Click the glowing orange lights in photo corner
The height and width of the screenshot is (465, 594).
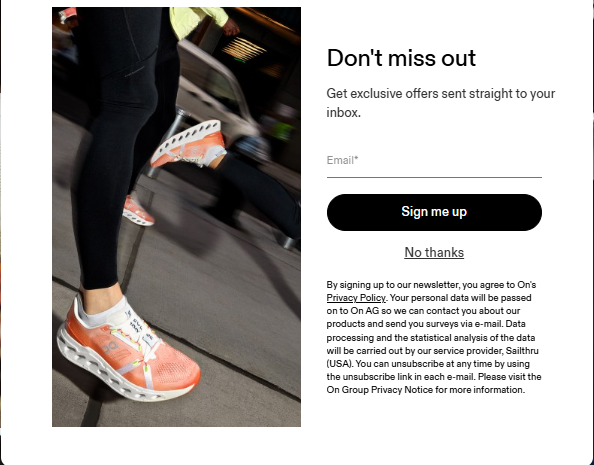click(244, 49)
